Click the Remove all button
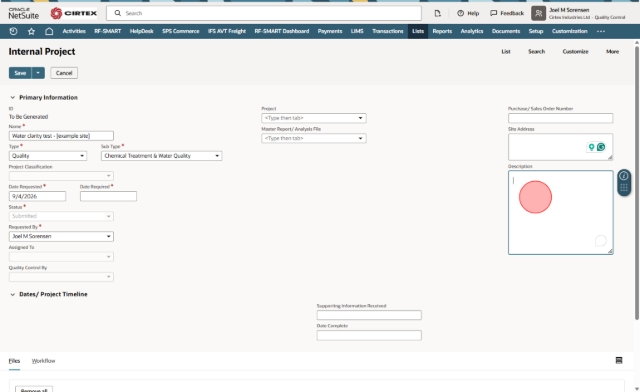The image size is (640, 392). 34,390
